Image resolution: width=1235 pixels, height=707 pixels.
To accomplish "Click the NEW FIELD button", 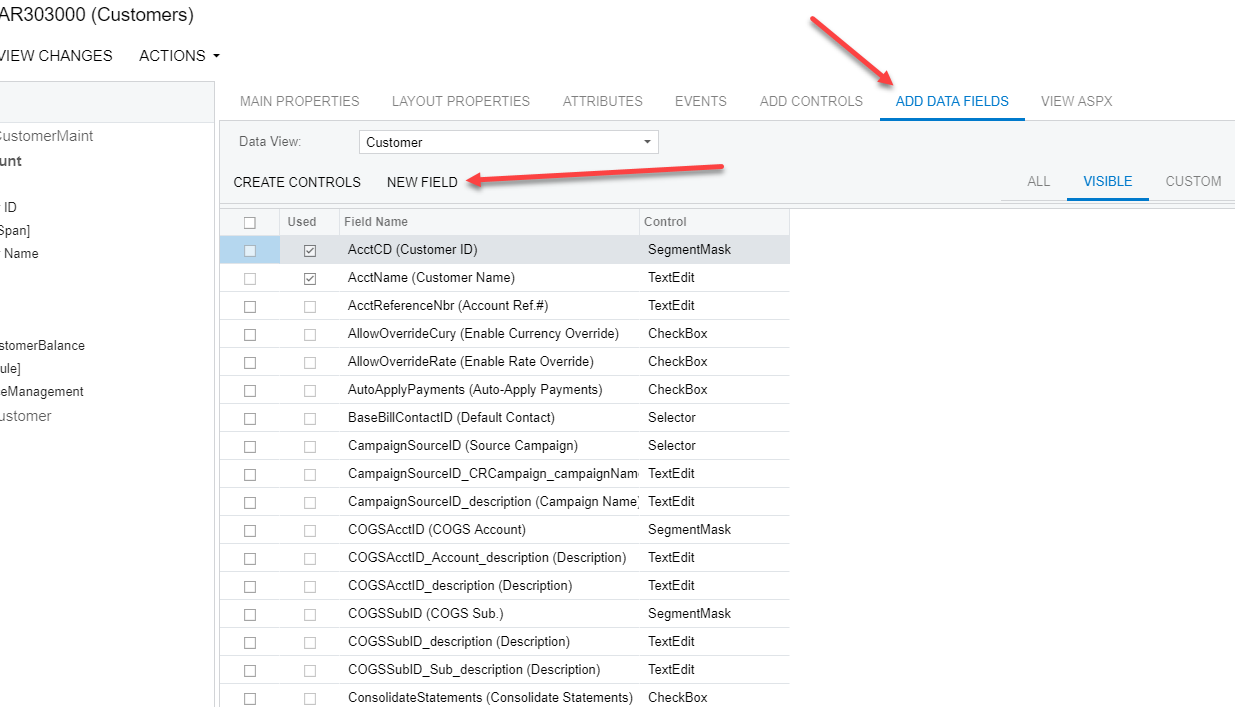I will [x=422, y=182].
